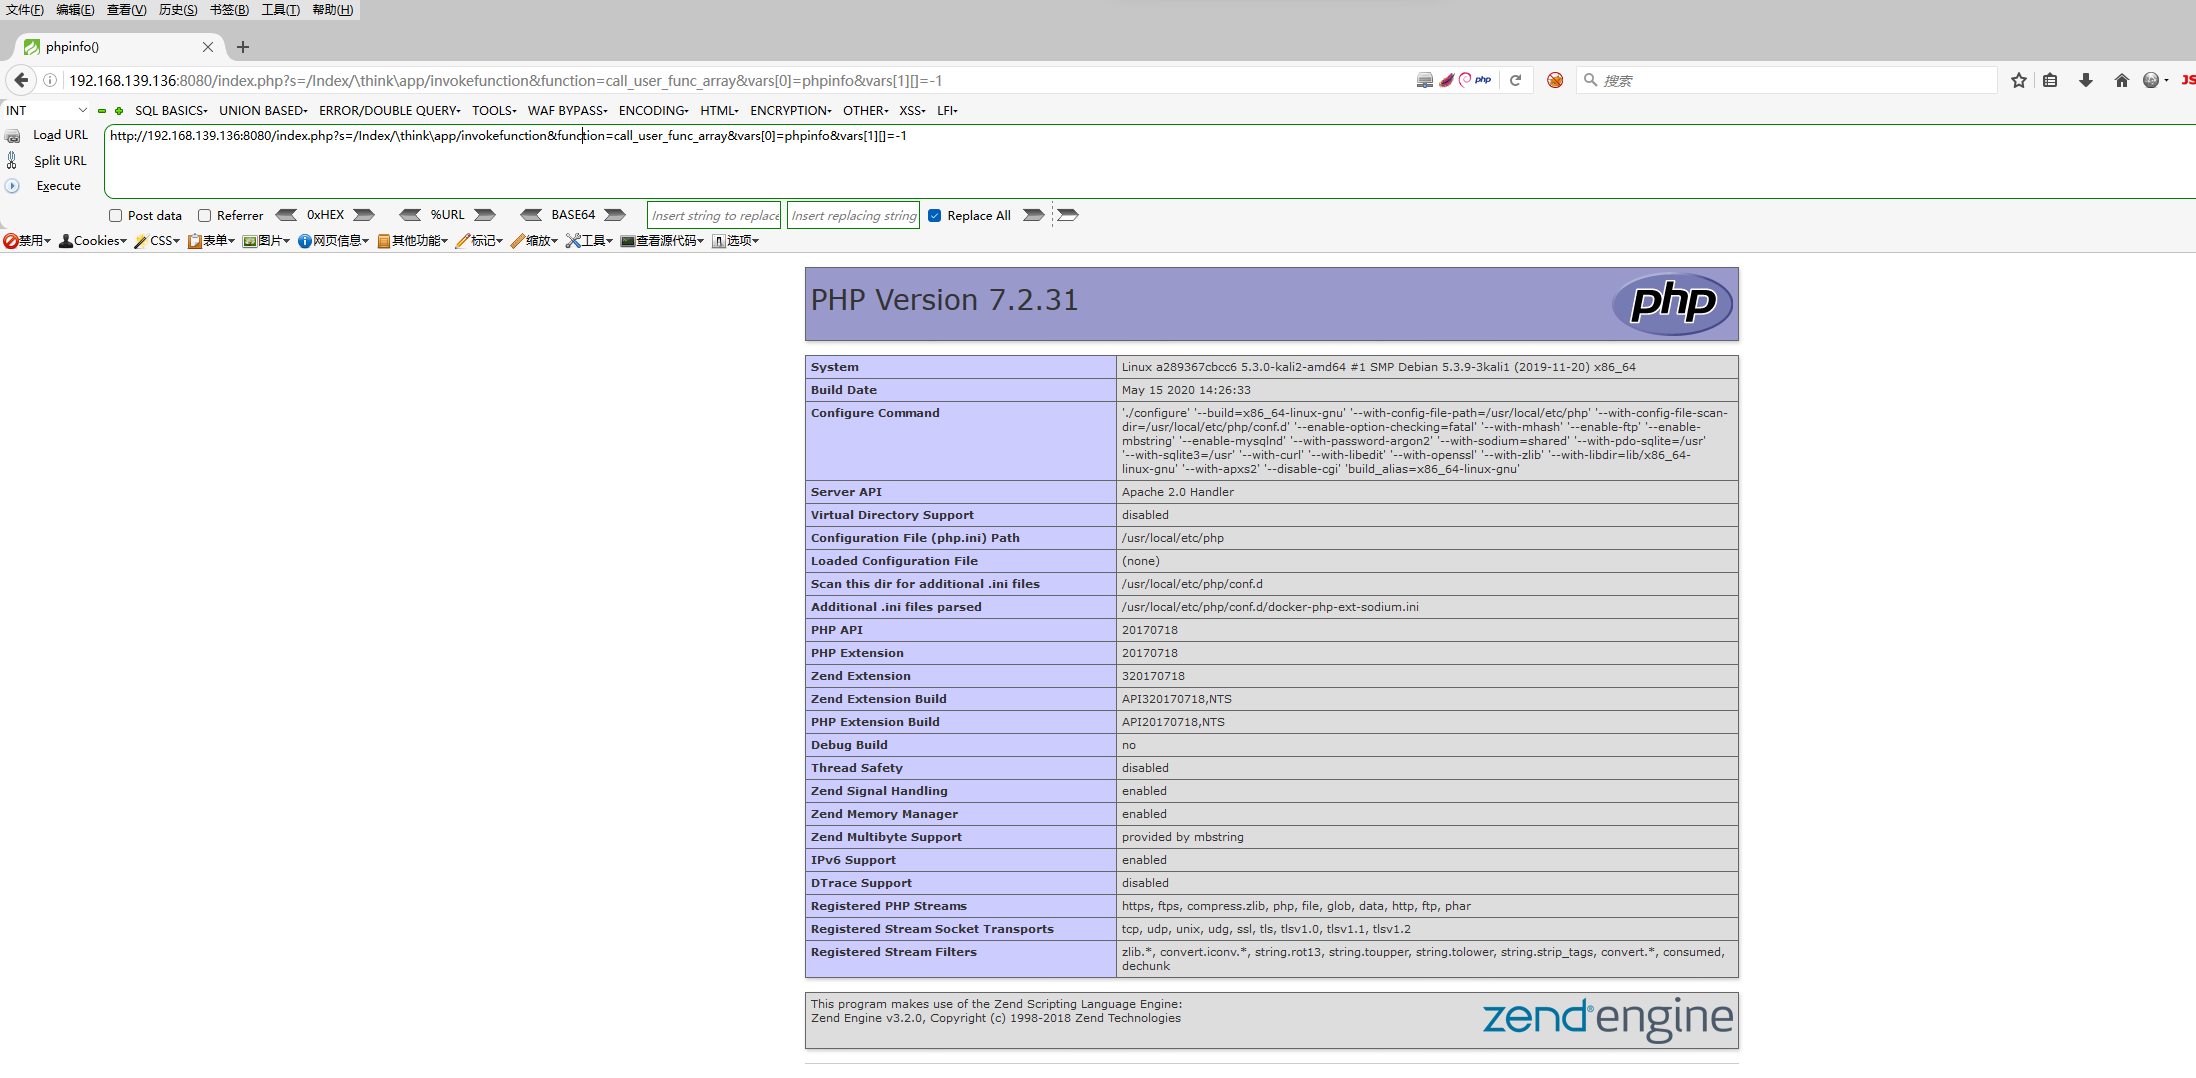2196x1078 pixels.
Task: Expand the WAF BYPASS menu
Action: pos(567,111)
